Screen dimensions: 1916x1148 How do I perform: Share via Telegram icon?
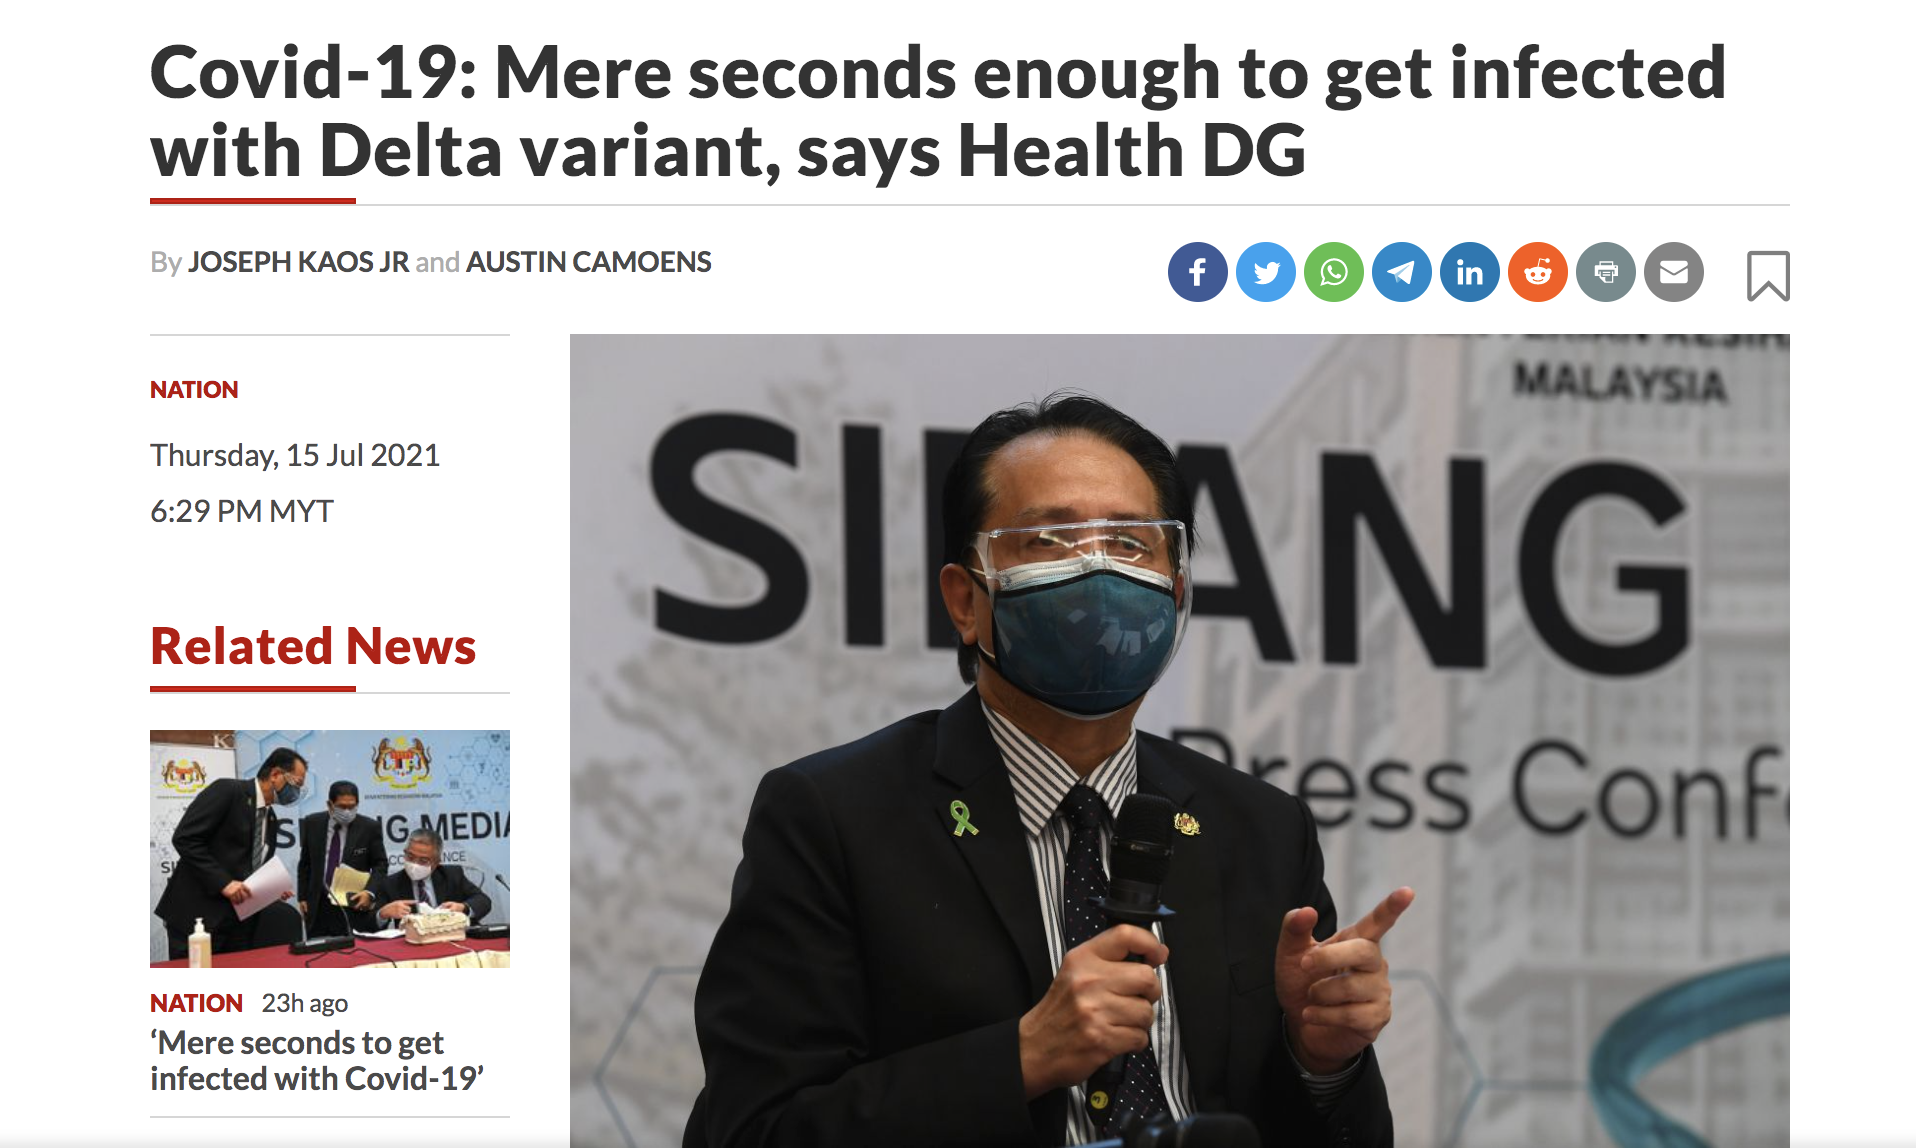[x=1401, y=272]
